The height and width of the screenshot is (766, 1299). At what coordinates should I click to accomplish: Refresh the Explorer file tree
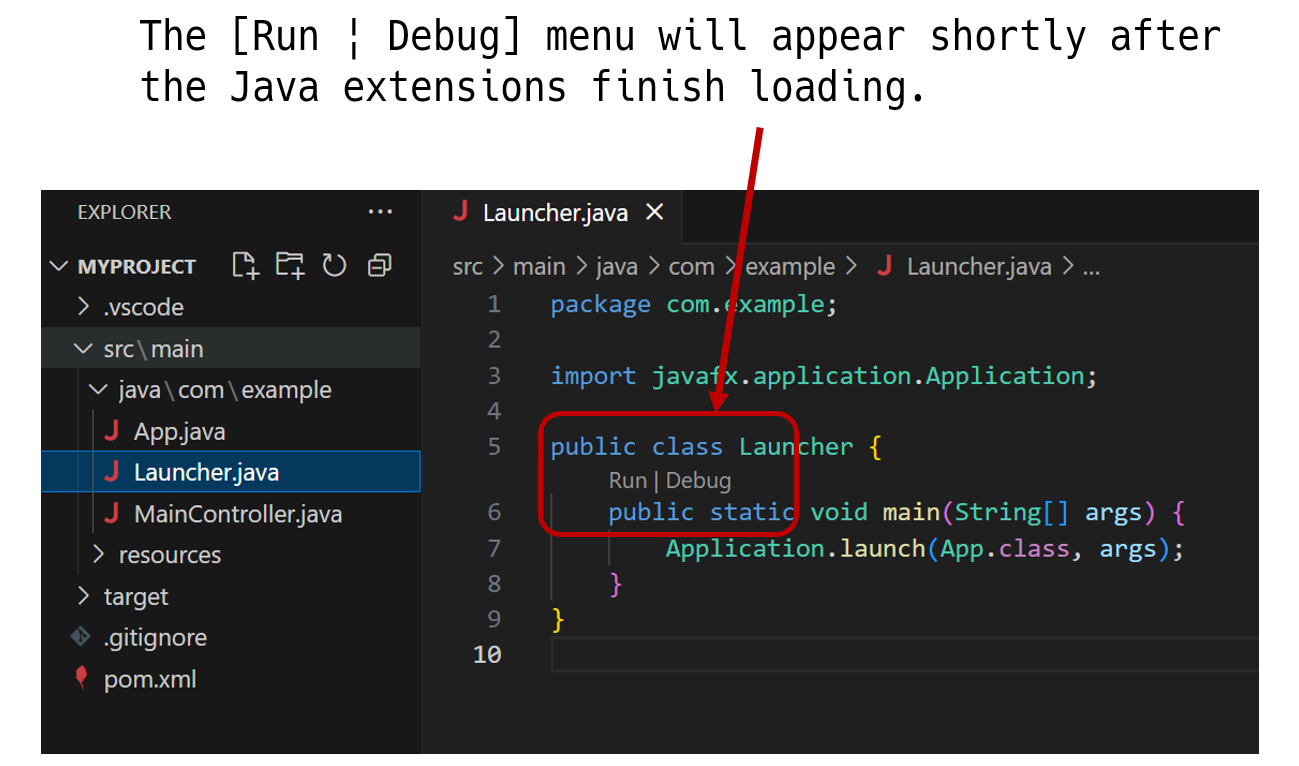pos(334,265)
